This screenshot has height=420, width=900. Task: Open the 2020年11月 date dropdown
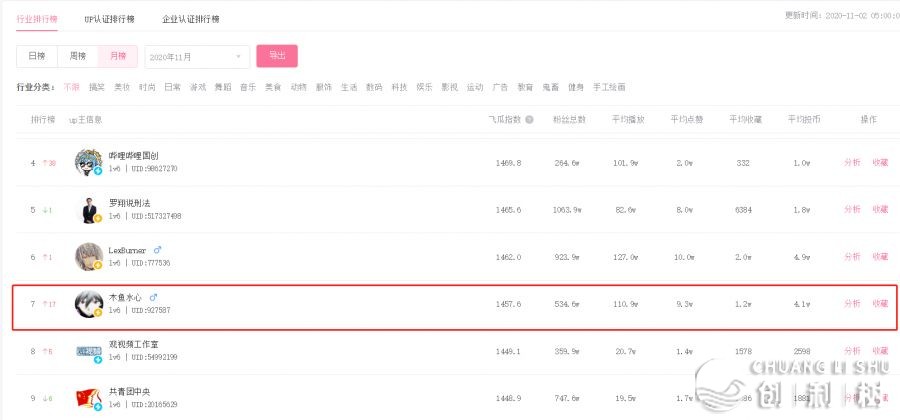197,57
